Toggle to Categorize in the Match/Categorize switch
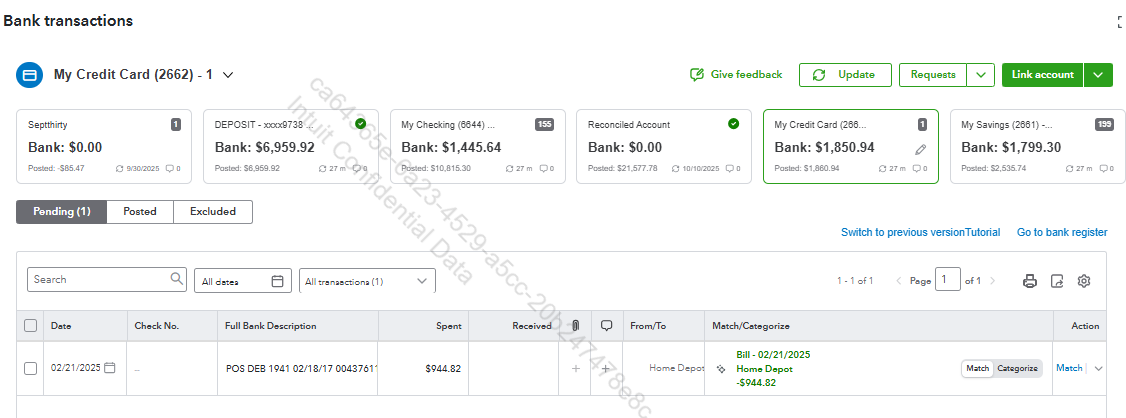1126x418 pixels. [1018, 368]
